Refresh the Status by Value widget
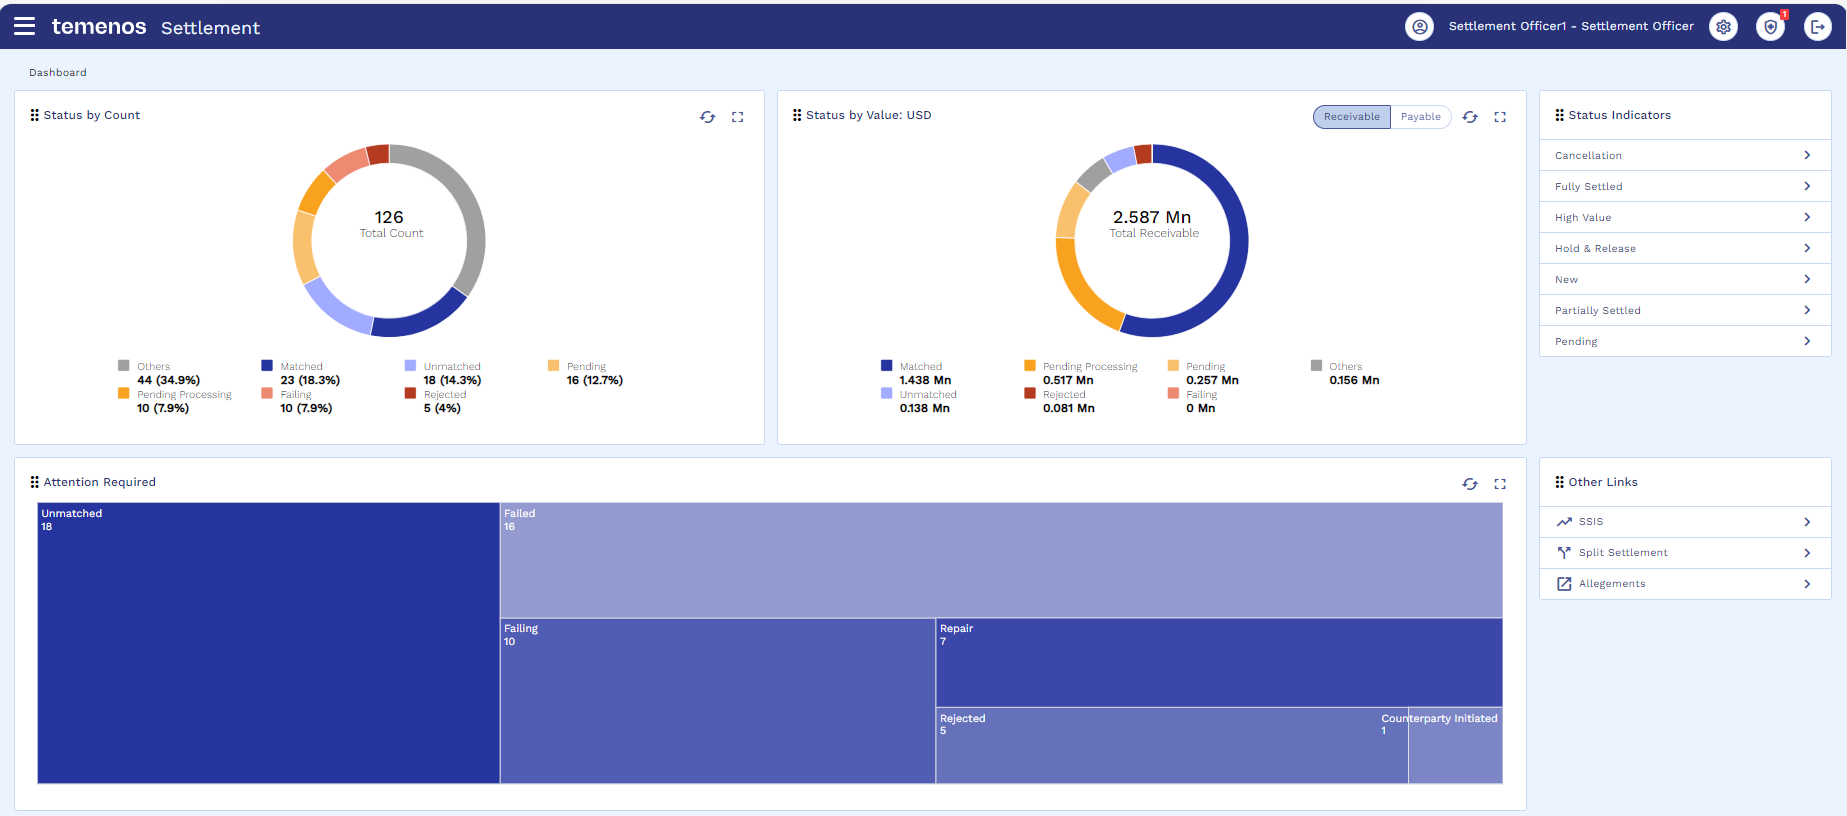 click(x=1470, y=117)
